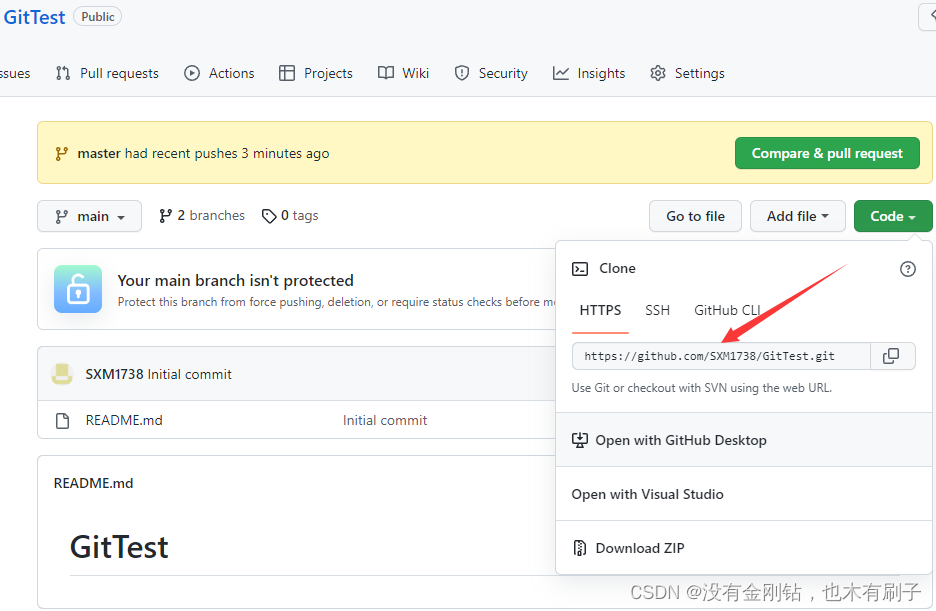Toggle the green Code dropdown

click(x=893, y=216)
